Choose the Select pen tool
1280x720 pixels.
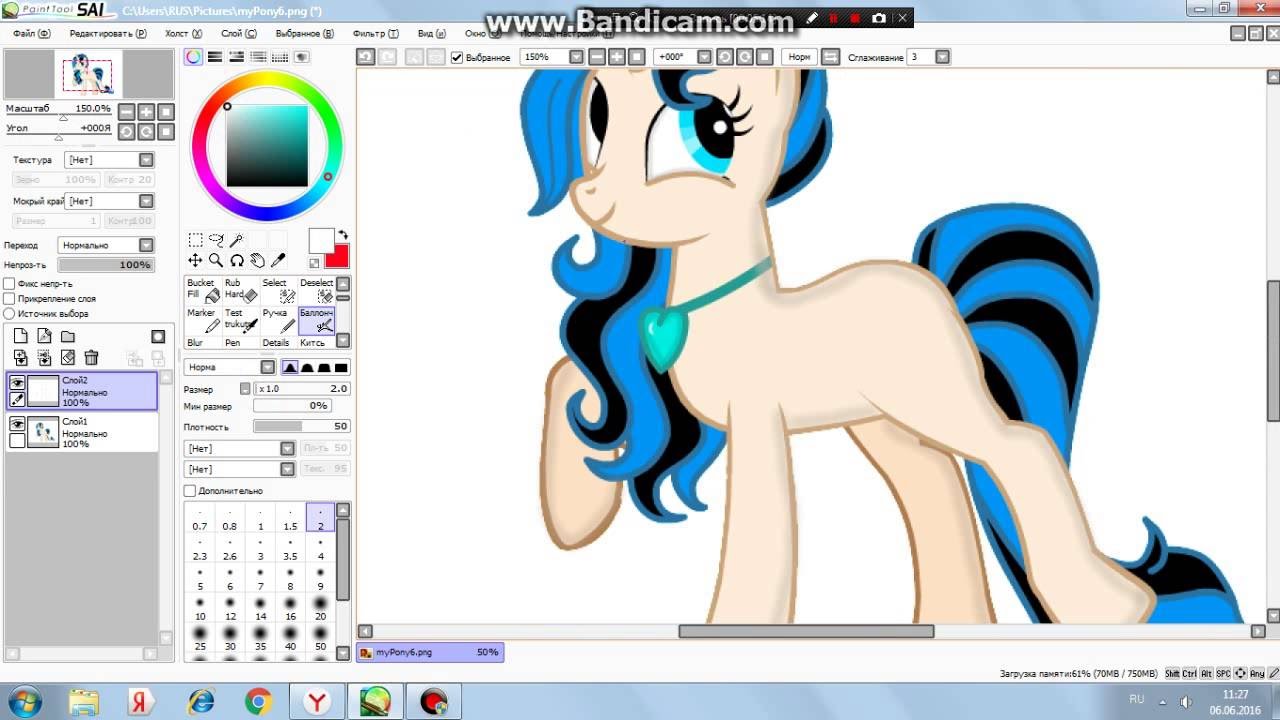click(x=279, y=290)
